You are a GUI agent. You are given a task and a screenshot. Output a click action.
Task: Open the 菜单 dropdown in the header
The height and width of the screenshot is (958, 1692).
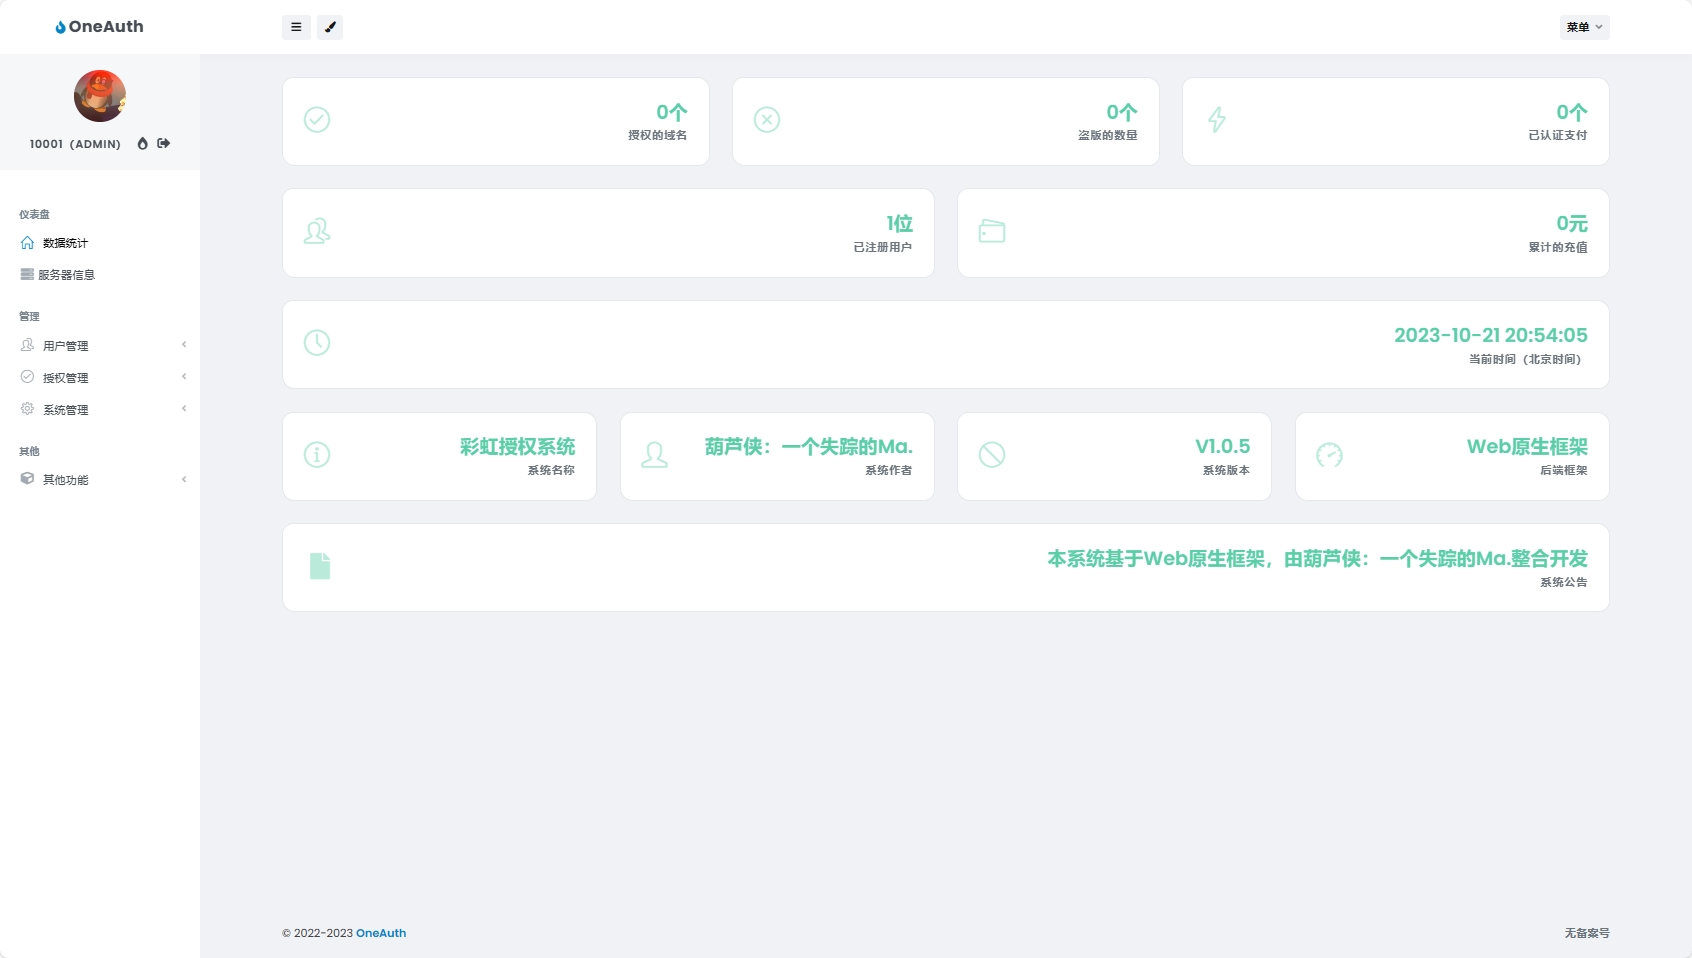coord(1585,27)
